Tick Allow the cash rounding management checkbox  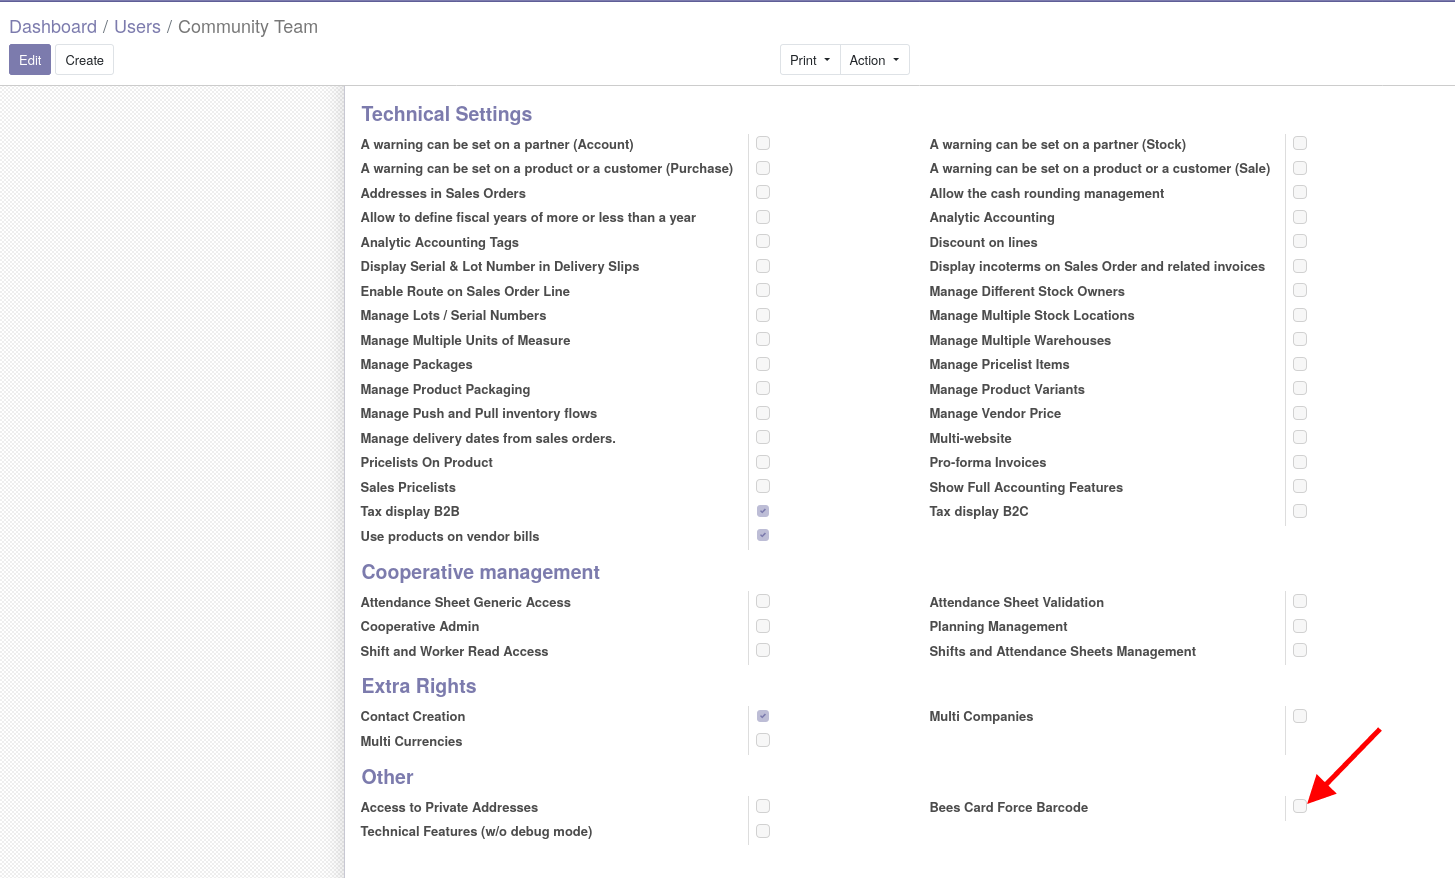point(1300,192)
